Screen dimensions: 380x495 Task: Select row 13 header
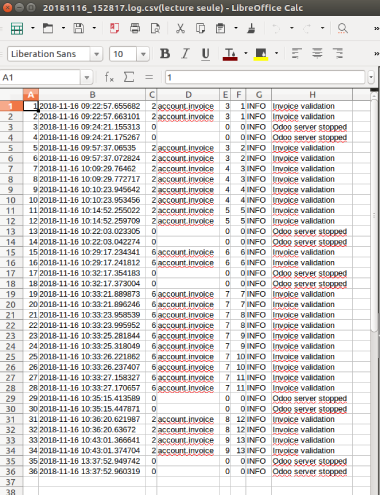11,231
